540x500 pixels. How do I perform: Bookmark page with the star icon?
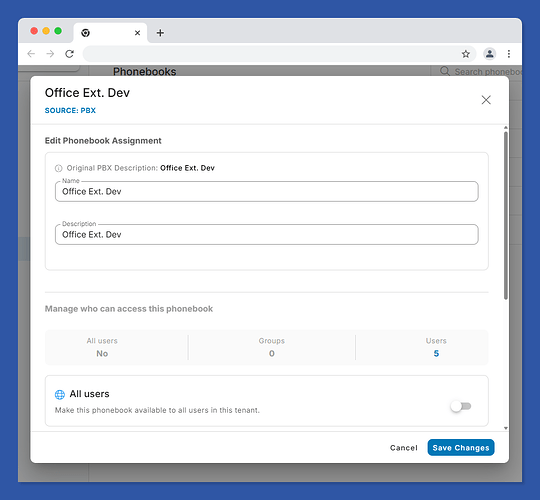point(466,54)
